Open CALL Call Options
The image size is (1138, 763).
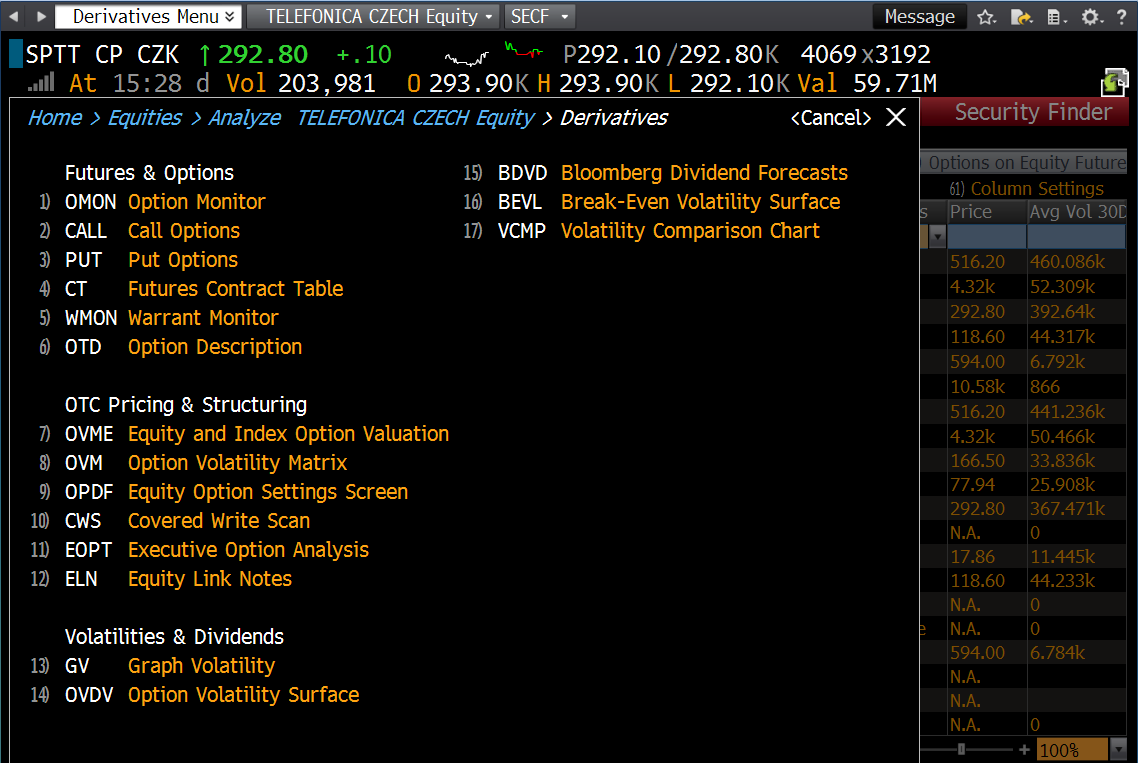(152, 231)
